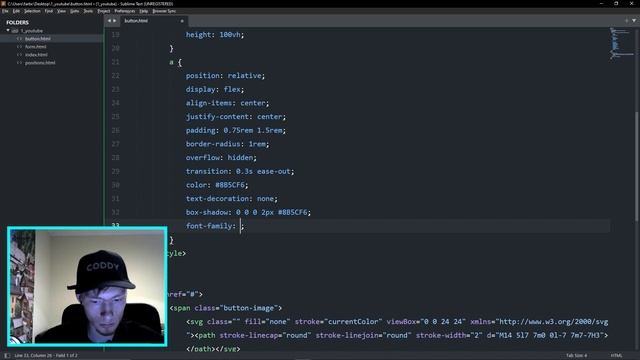
Task: Click the svg tag's viewBox attribute
Action: [426, 322]
